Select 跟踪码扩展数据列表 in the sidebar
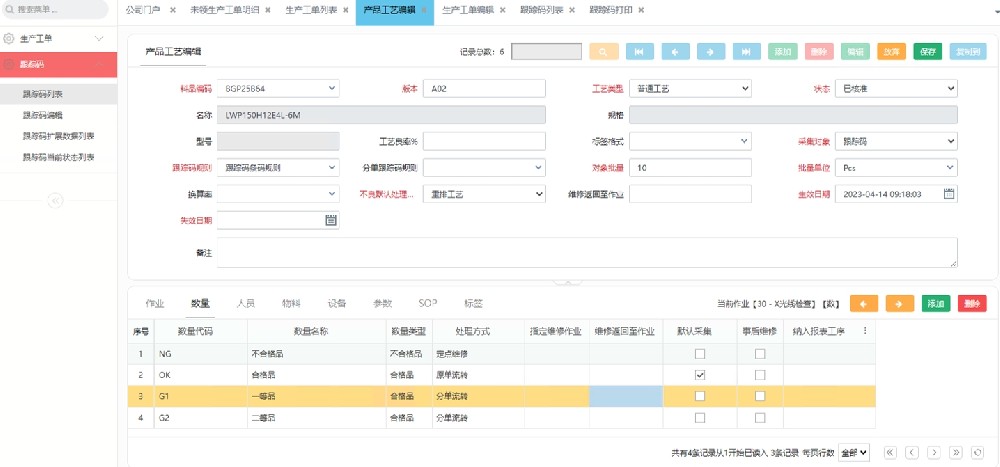1000x467 pixels. coord(58,136)
